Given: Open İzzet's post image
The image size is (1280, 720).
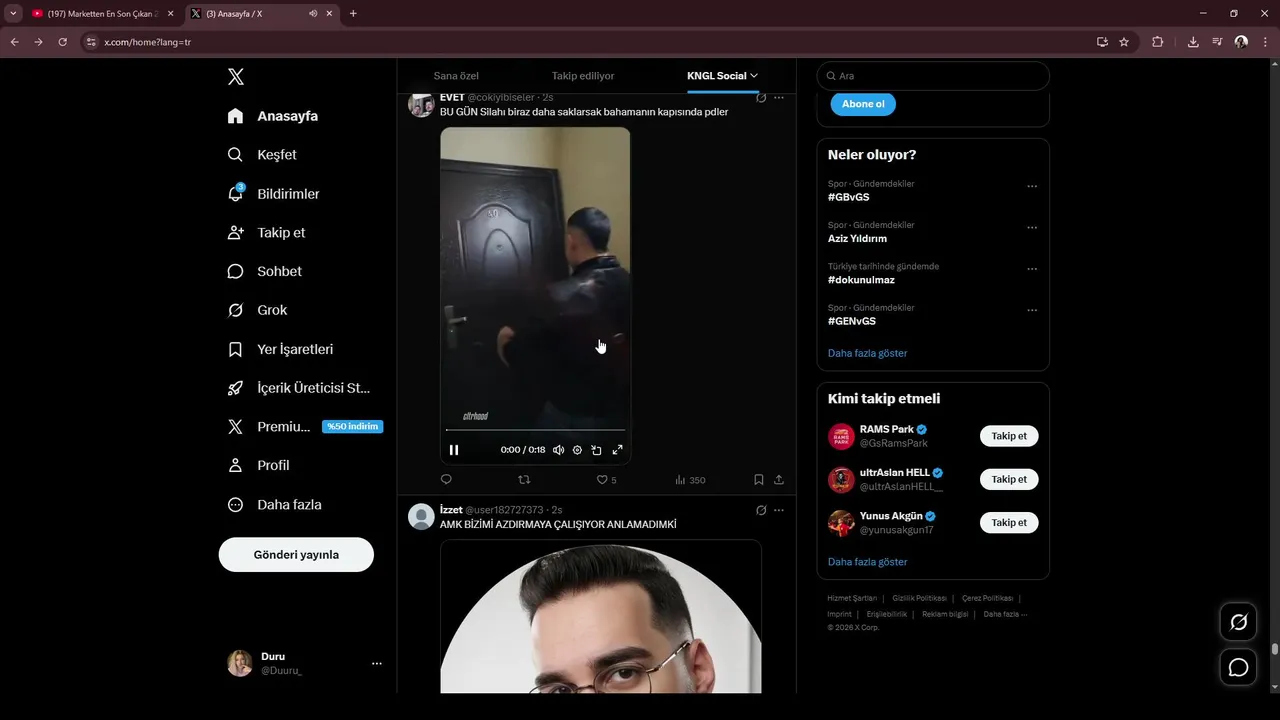Looking at the screenshot, I should tap(601, 616).
